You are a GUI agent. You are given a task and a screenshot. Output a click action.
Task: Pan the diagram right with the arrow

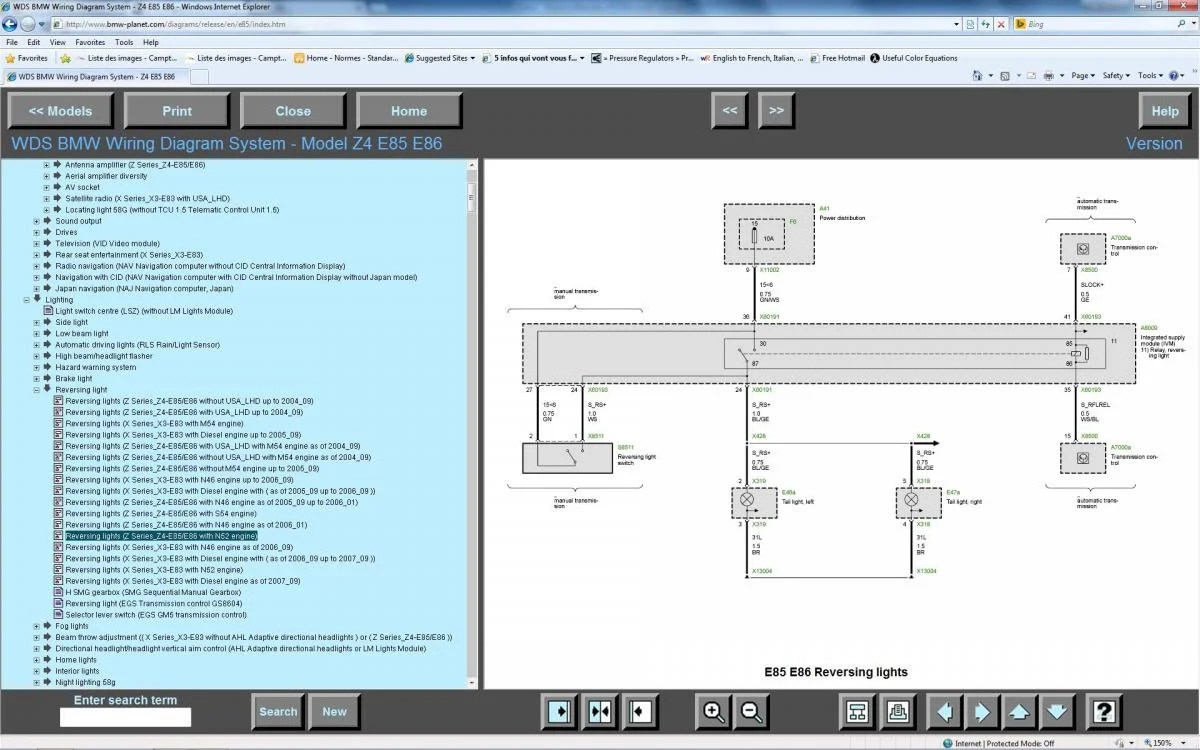pos(981,712)
